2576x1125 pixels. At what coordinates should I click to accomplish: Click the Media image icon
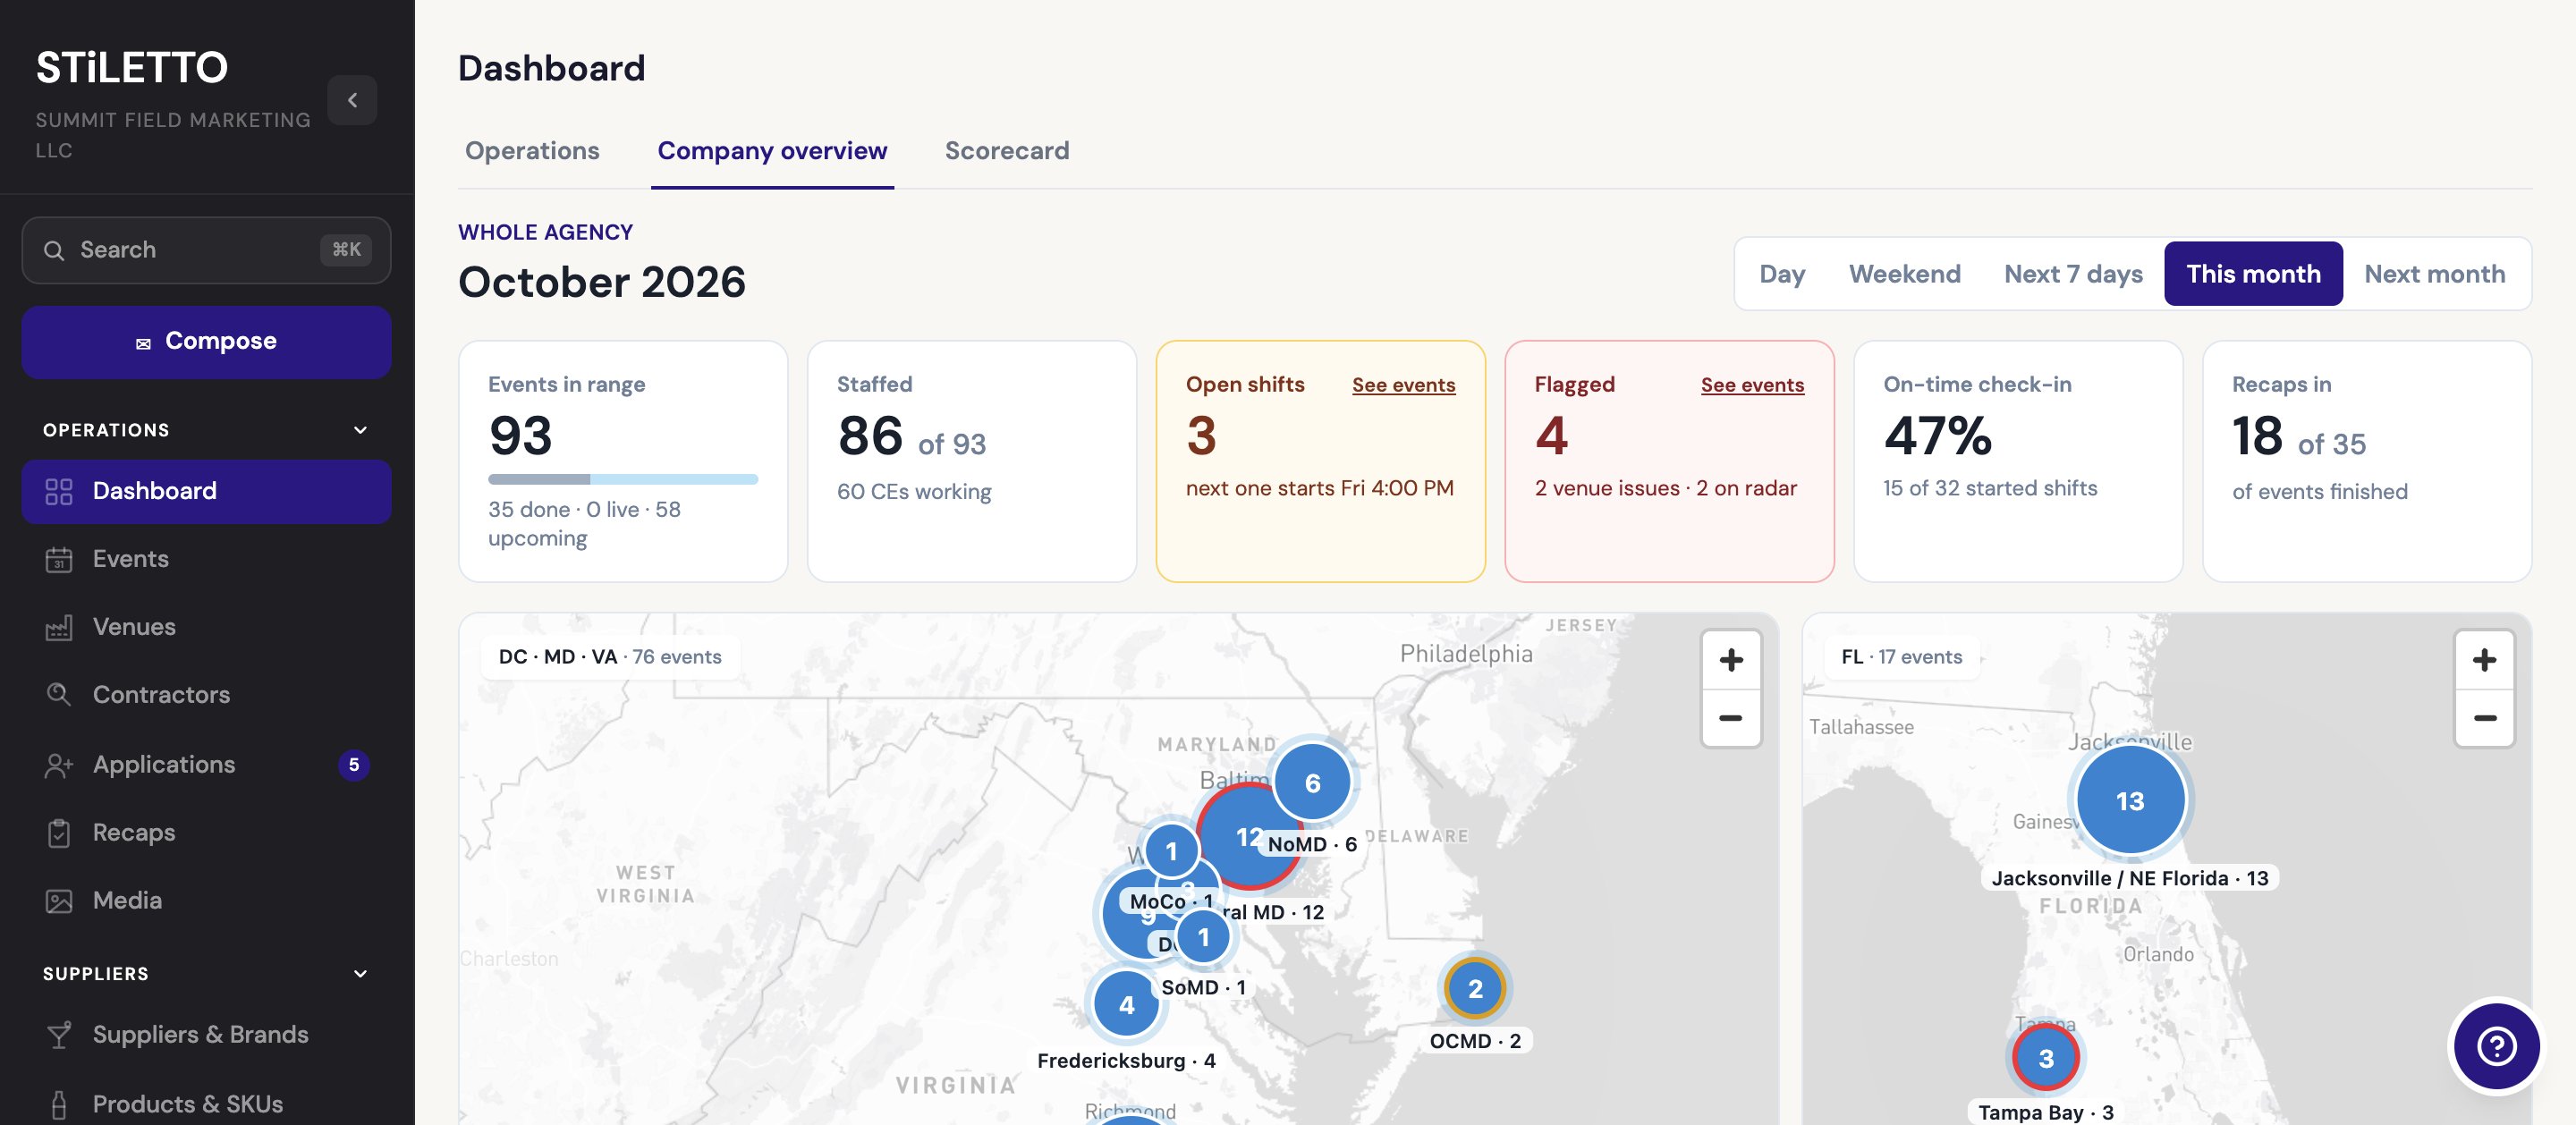pos(59,901)
